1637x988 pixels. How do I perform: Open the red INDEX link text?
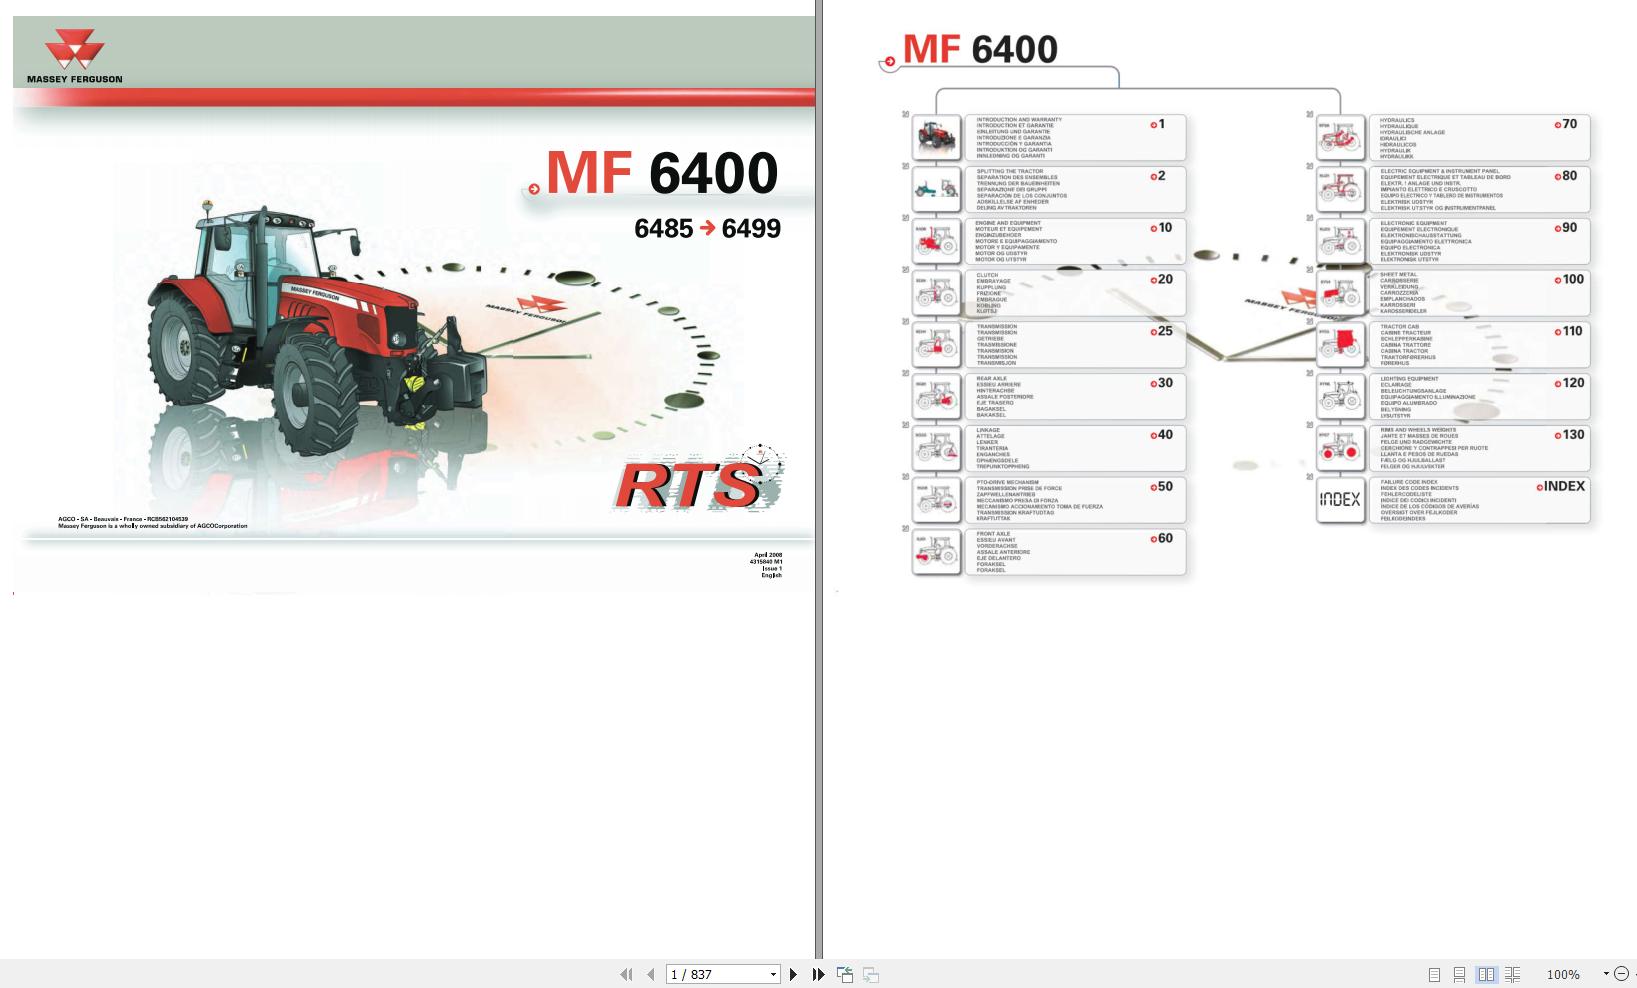pos(1562,487)
